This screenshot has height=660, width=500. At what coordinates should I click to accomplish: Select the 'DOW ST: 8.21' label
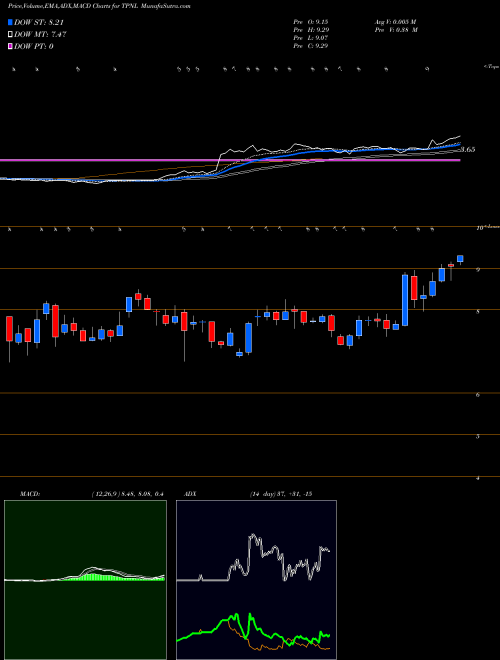(39, 22)
